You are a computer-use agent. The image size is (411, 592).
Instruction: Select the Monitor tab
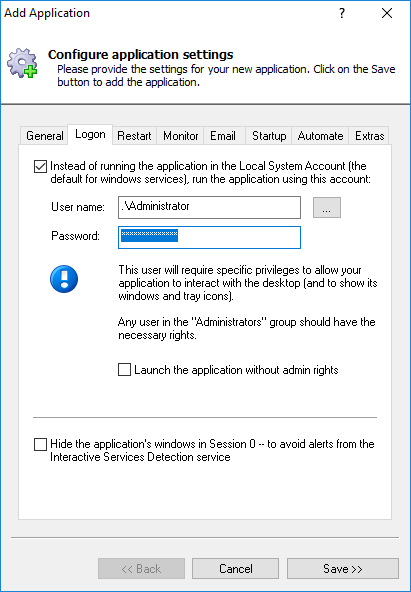click(x=180, y=136)
